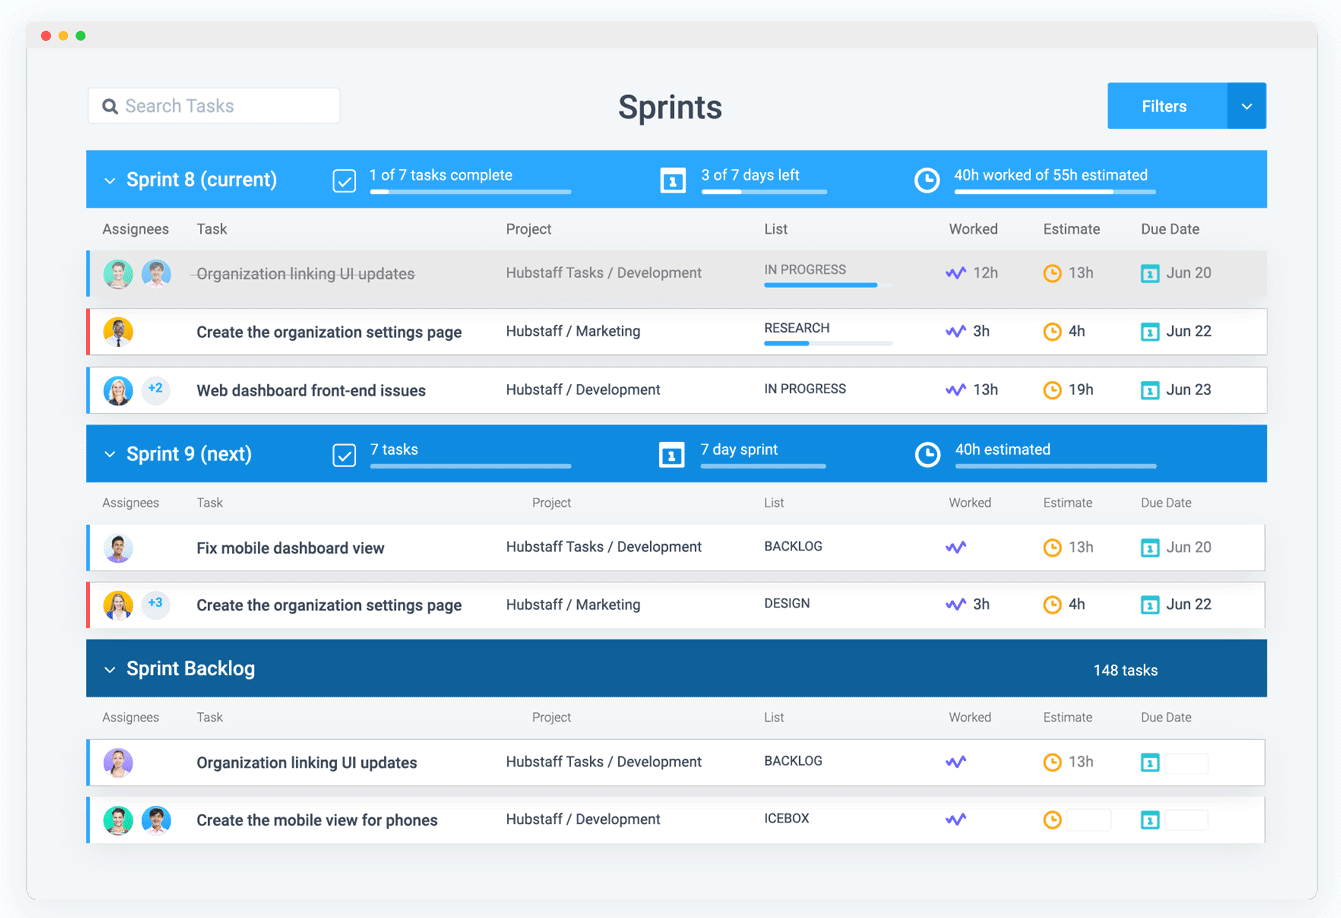
Task: Open the task Create the organization settings page
Action: [330, 331]
